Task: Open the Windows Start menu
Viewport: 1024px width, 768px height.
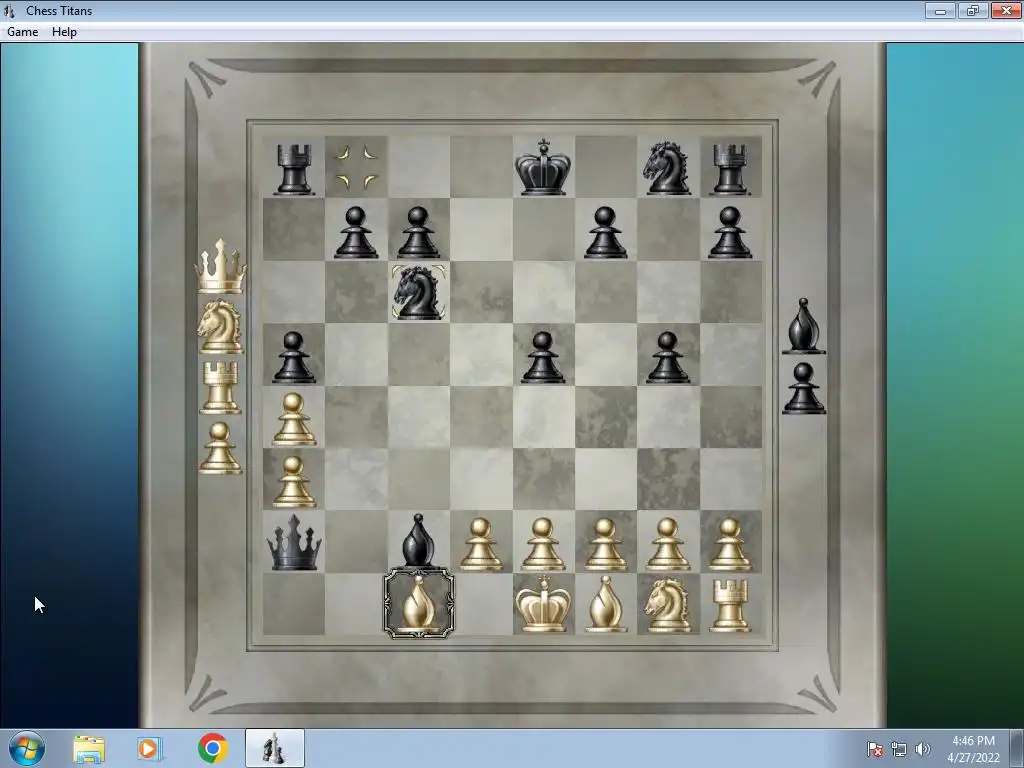Action: [x=27, y=748]
